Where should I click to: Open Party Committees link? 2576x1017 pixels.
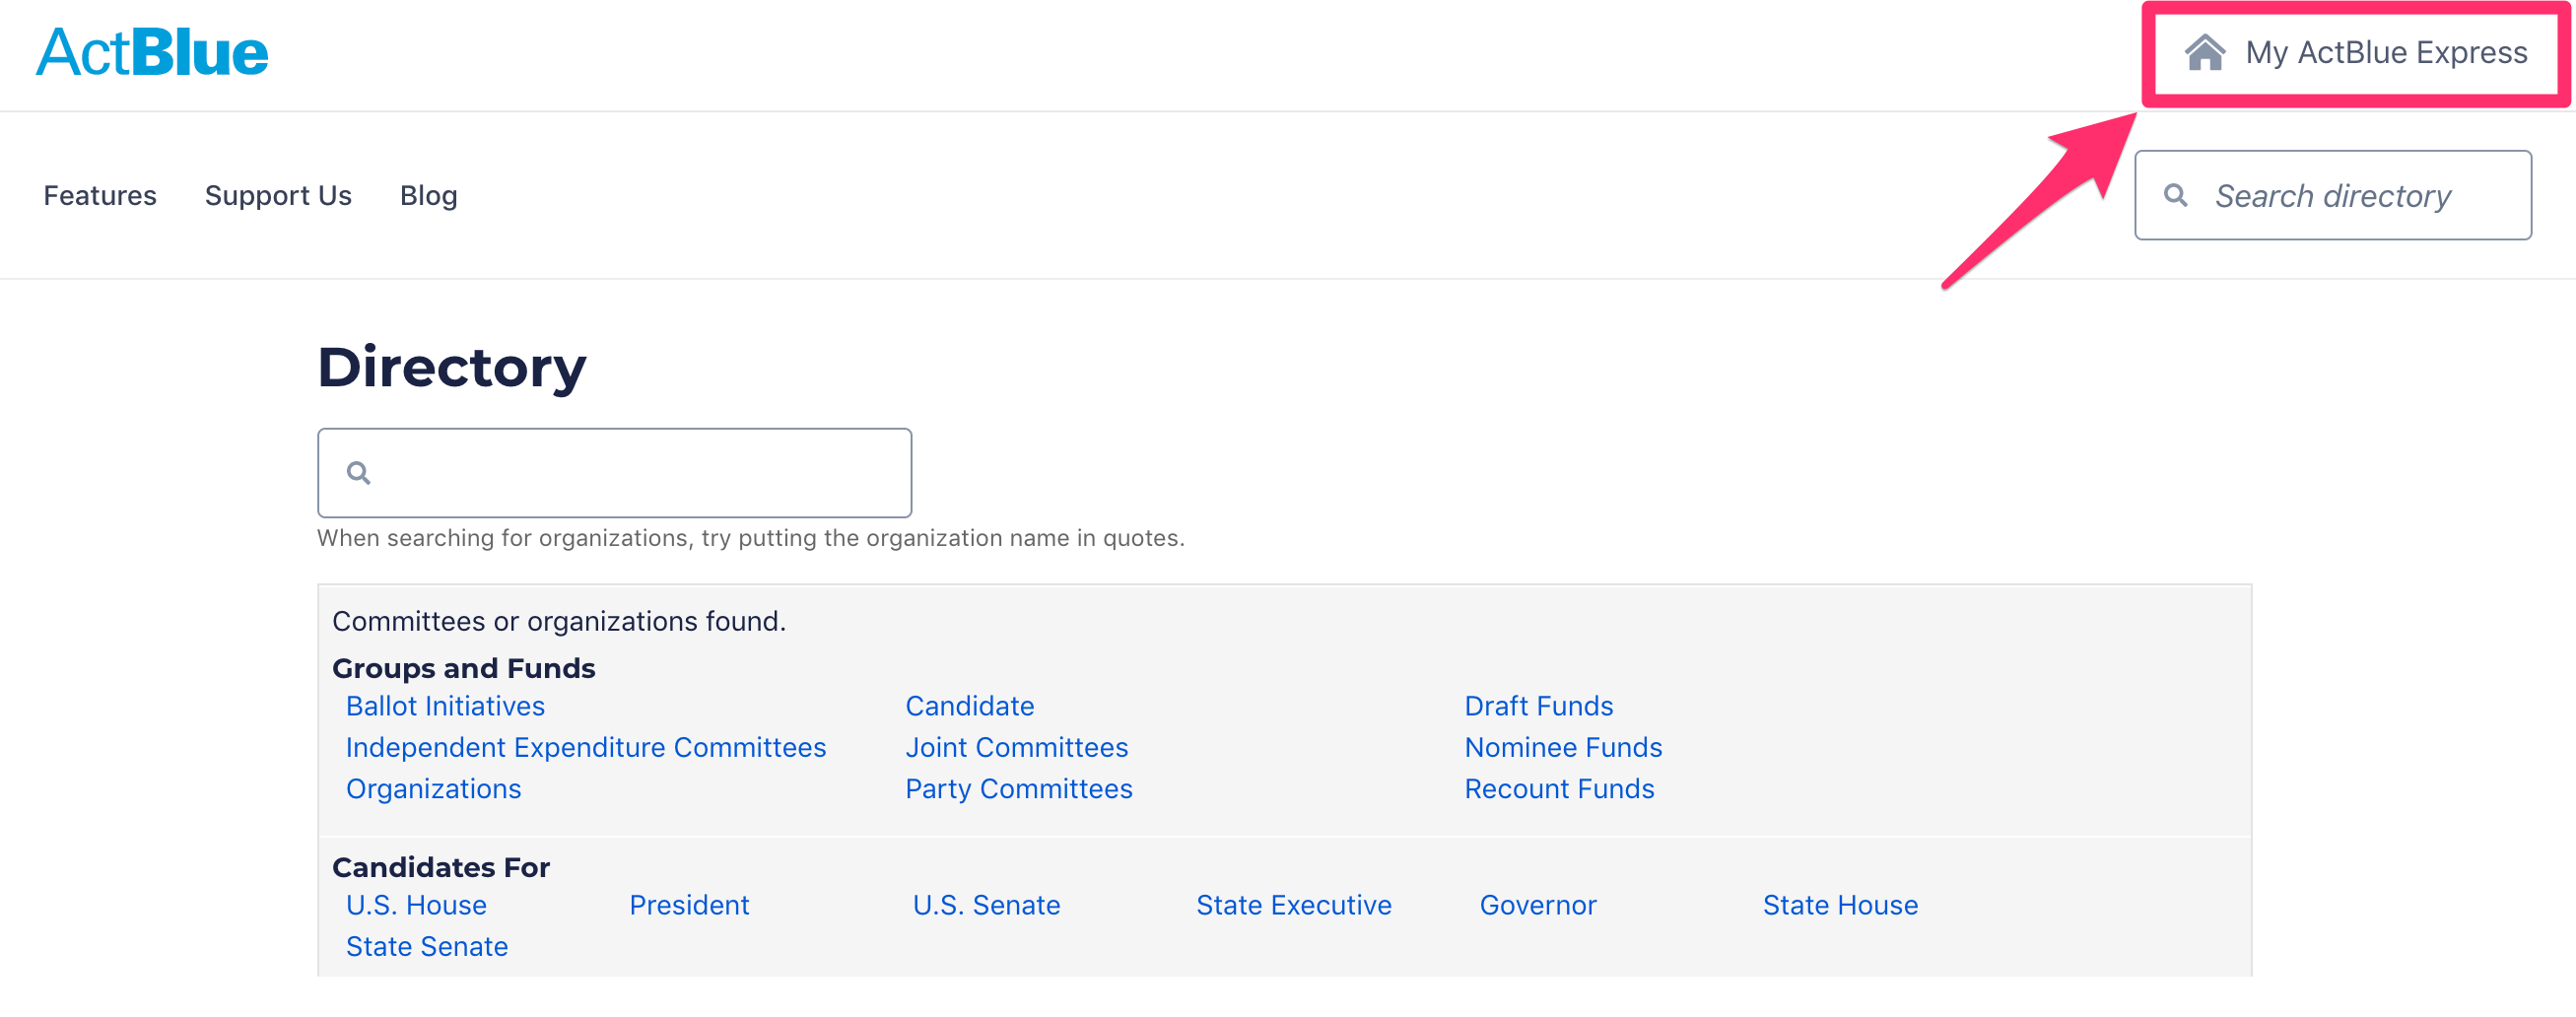tap(1018, 789)
